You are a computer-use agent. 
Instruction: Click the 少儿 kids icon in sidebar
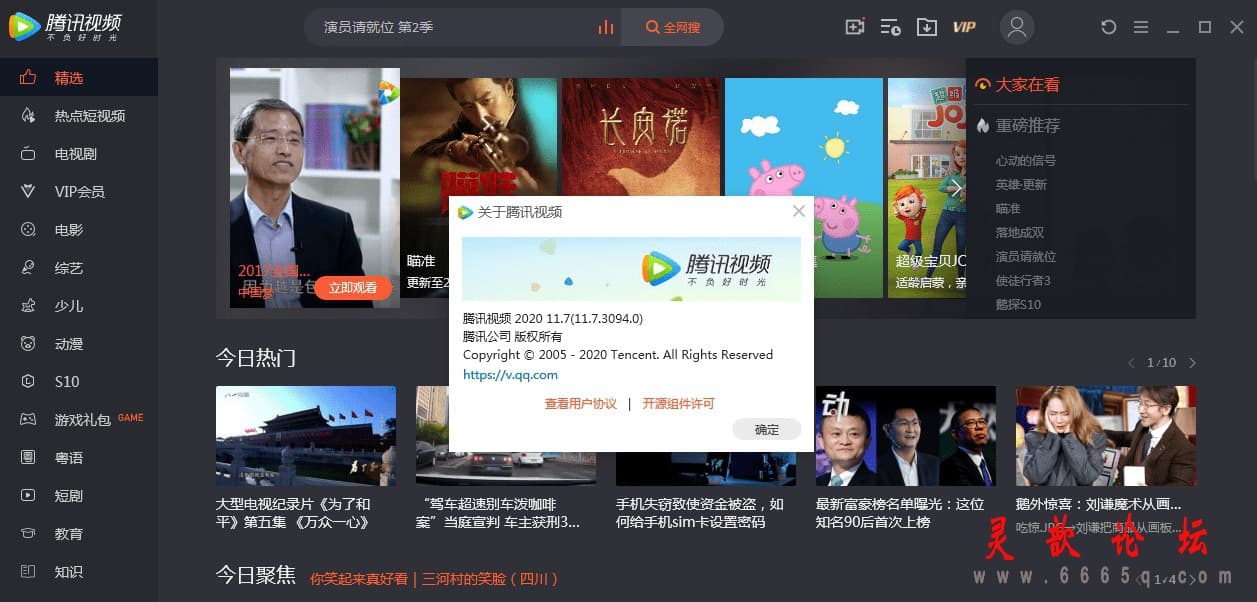[x=28, y=306]
